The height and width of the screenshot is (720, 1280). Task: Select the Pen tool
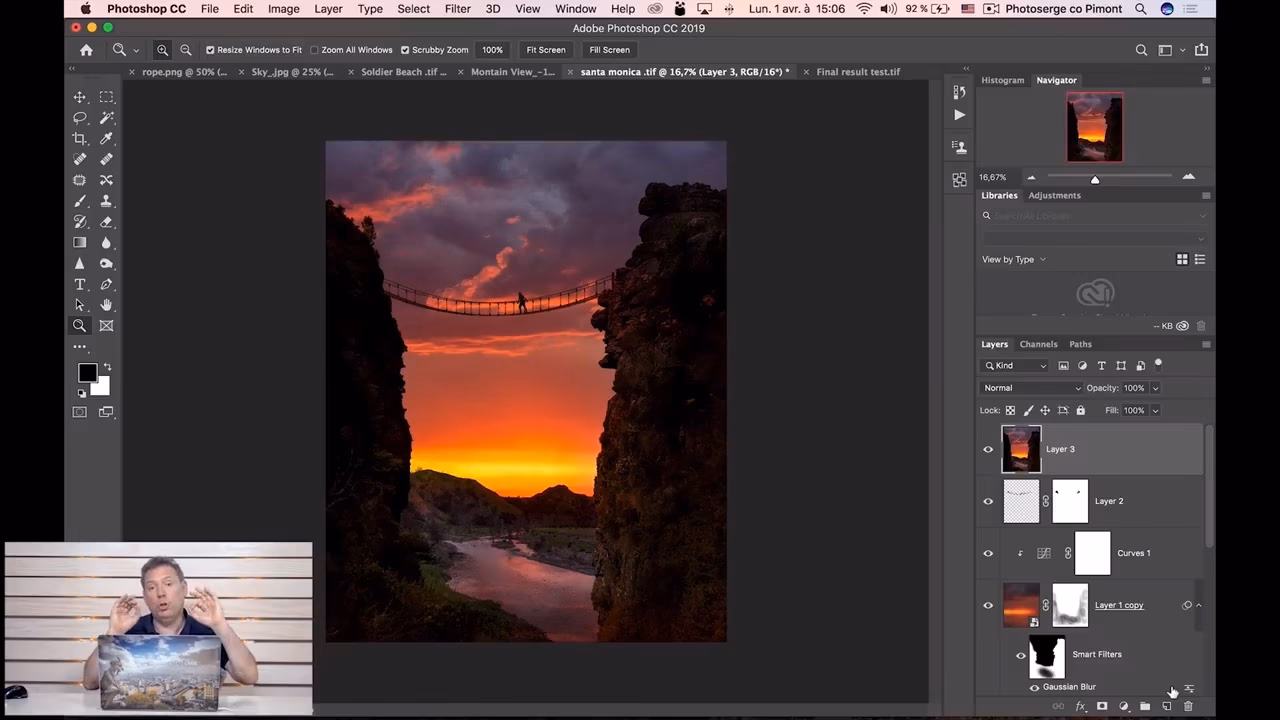click(106, 284)
